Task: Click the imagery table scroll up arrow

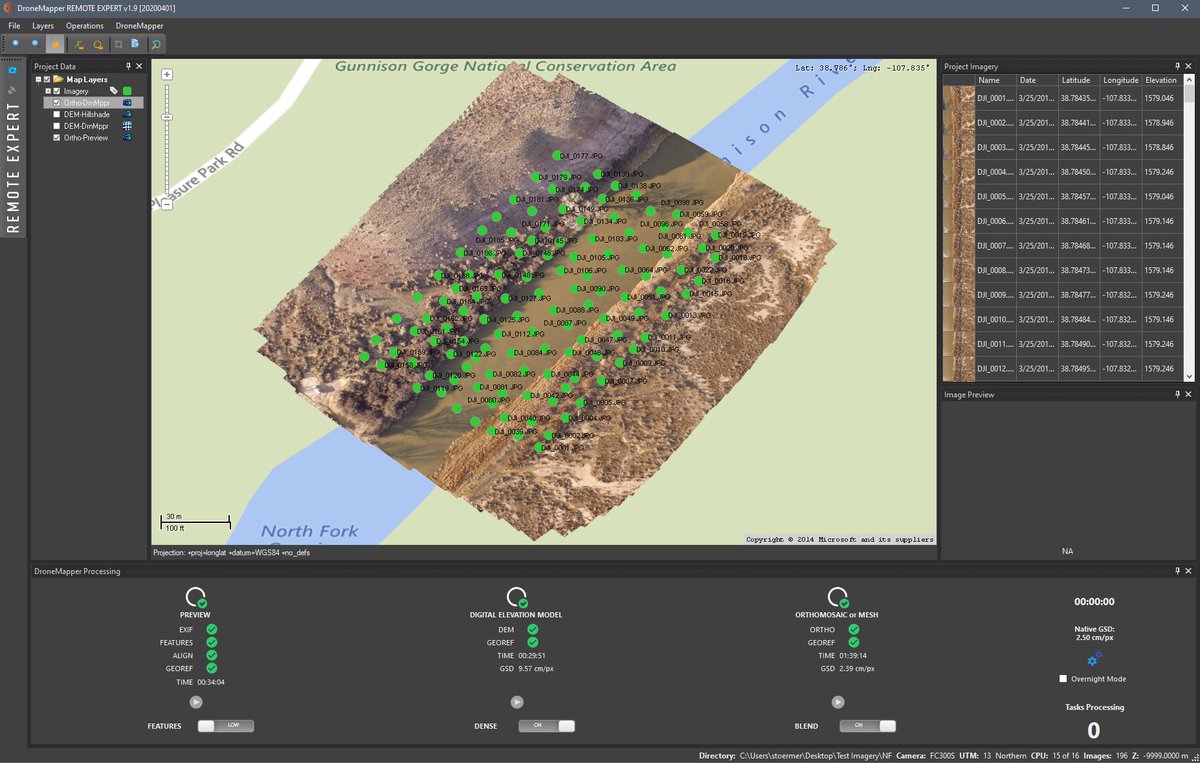Action: 1189,80
